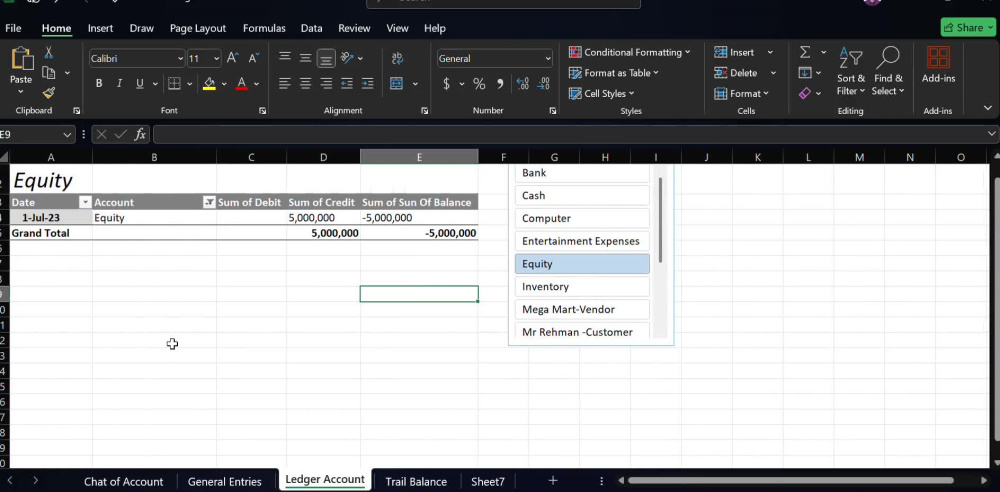Decrease decimal places
Viewport: 1000px width, 492px height.
click(x=543, y=84)
